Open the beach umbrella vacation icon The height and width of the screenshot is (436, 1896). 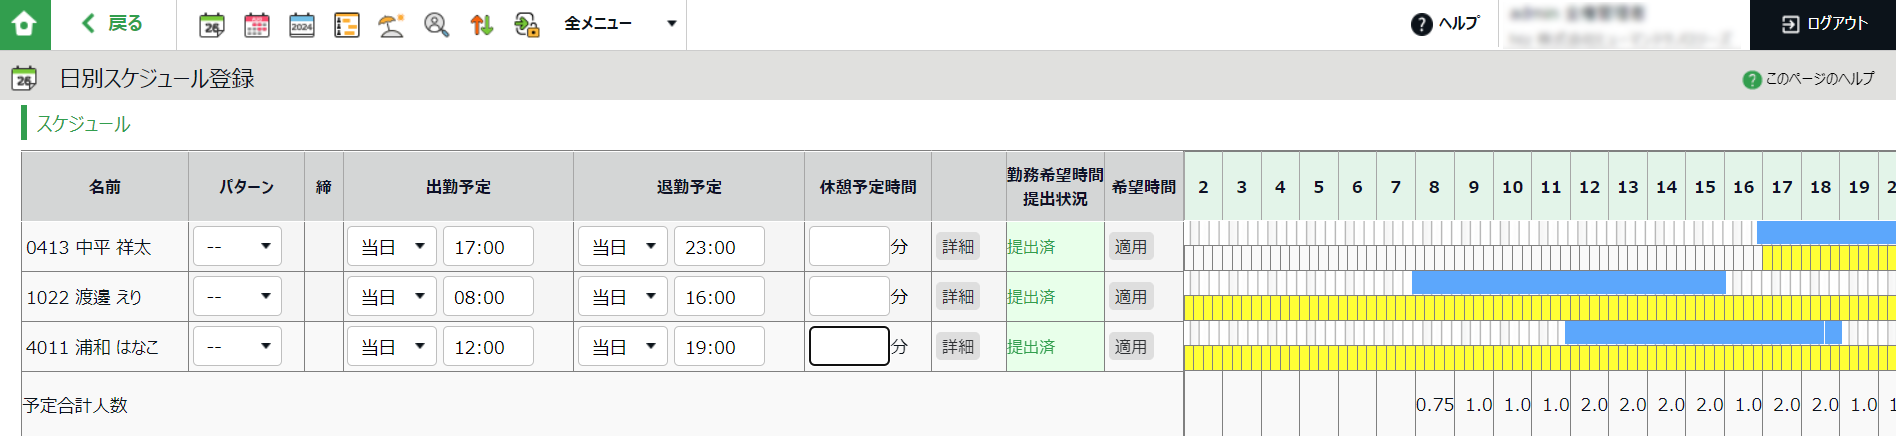391,25
